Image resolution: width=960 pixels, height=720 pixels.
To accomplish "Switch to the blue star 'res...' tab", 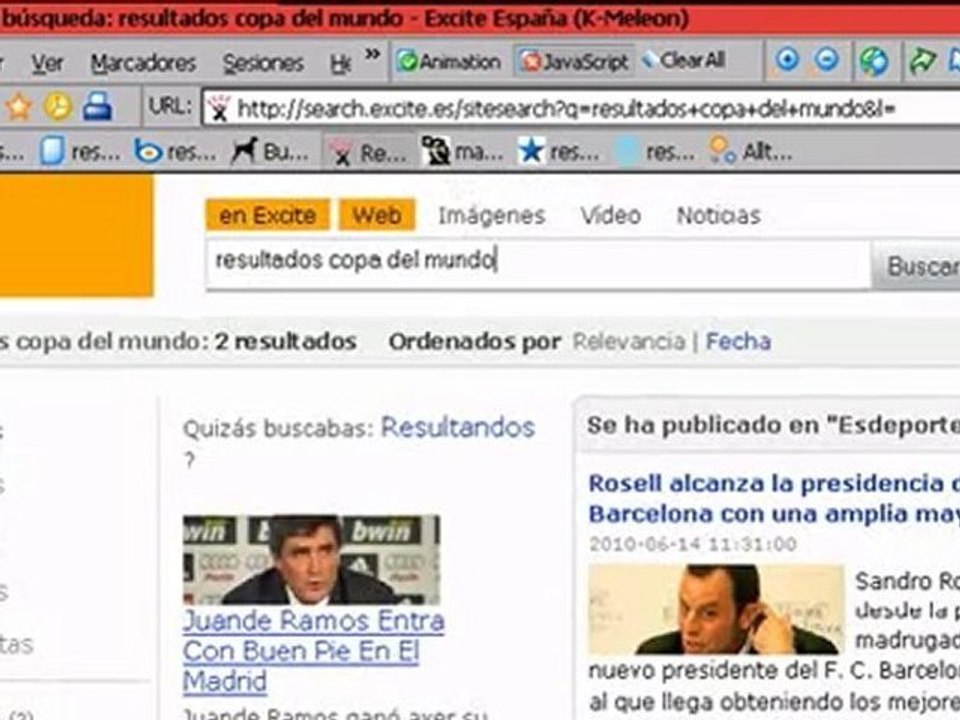I will point(558,152).
